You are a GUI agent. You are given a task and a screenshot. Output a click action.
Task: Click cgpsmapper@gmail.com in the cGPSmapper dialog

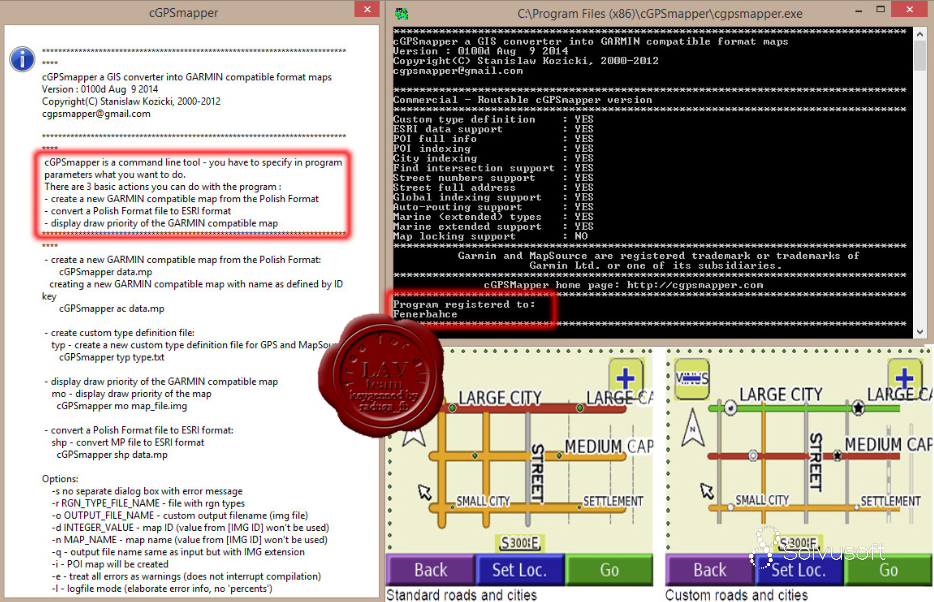96,114
